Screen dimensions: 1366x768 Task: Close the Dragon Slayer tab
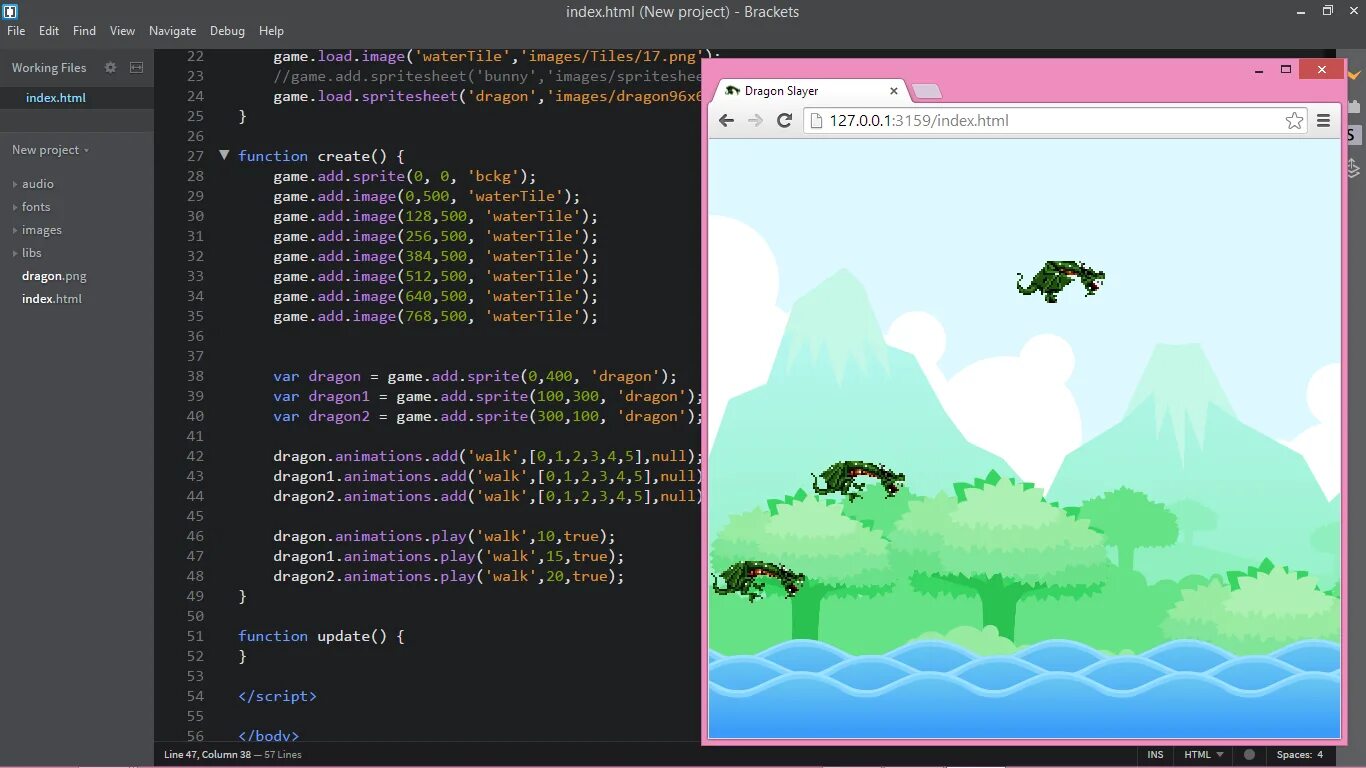point(894,91)
